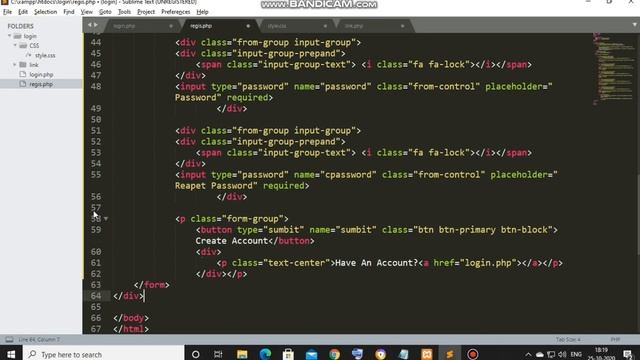
Task: Open Microsoft Edge from taskbar
Action: [265, 354]
